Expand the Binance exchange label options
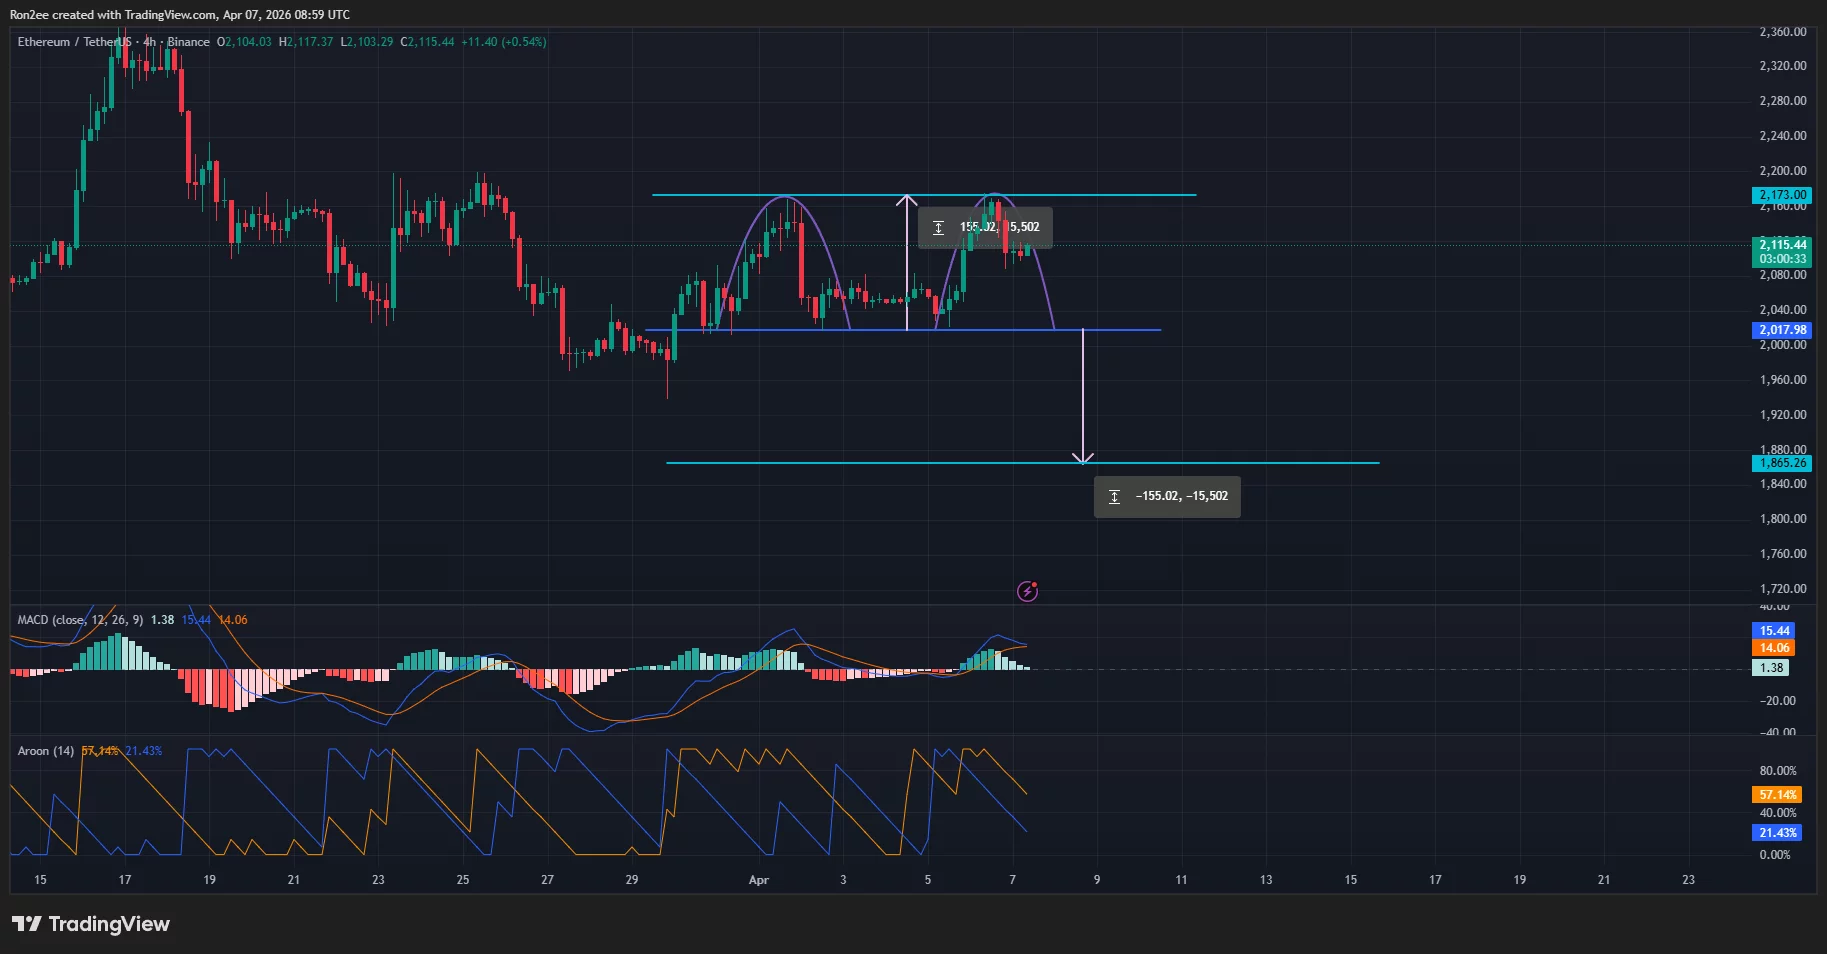The image size is (1827, 954). click(x=190, y=42)
